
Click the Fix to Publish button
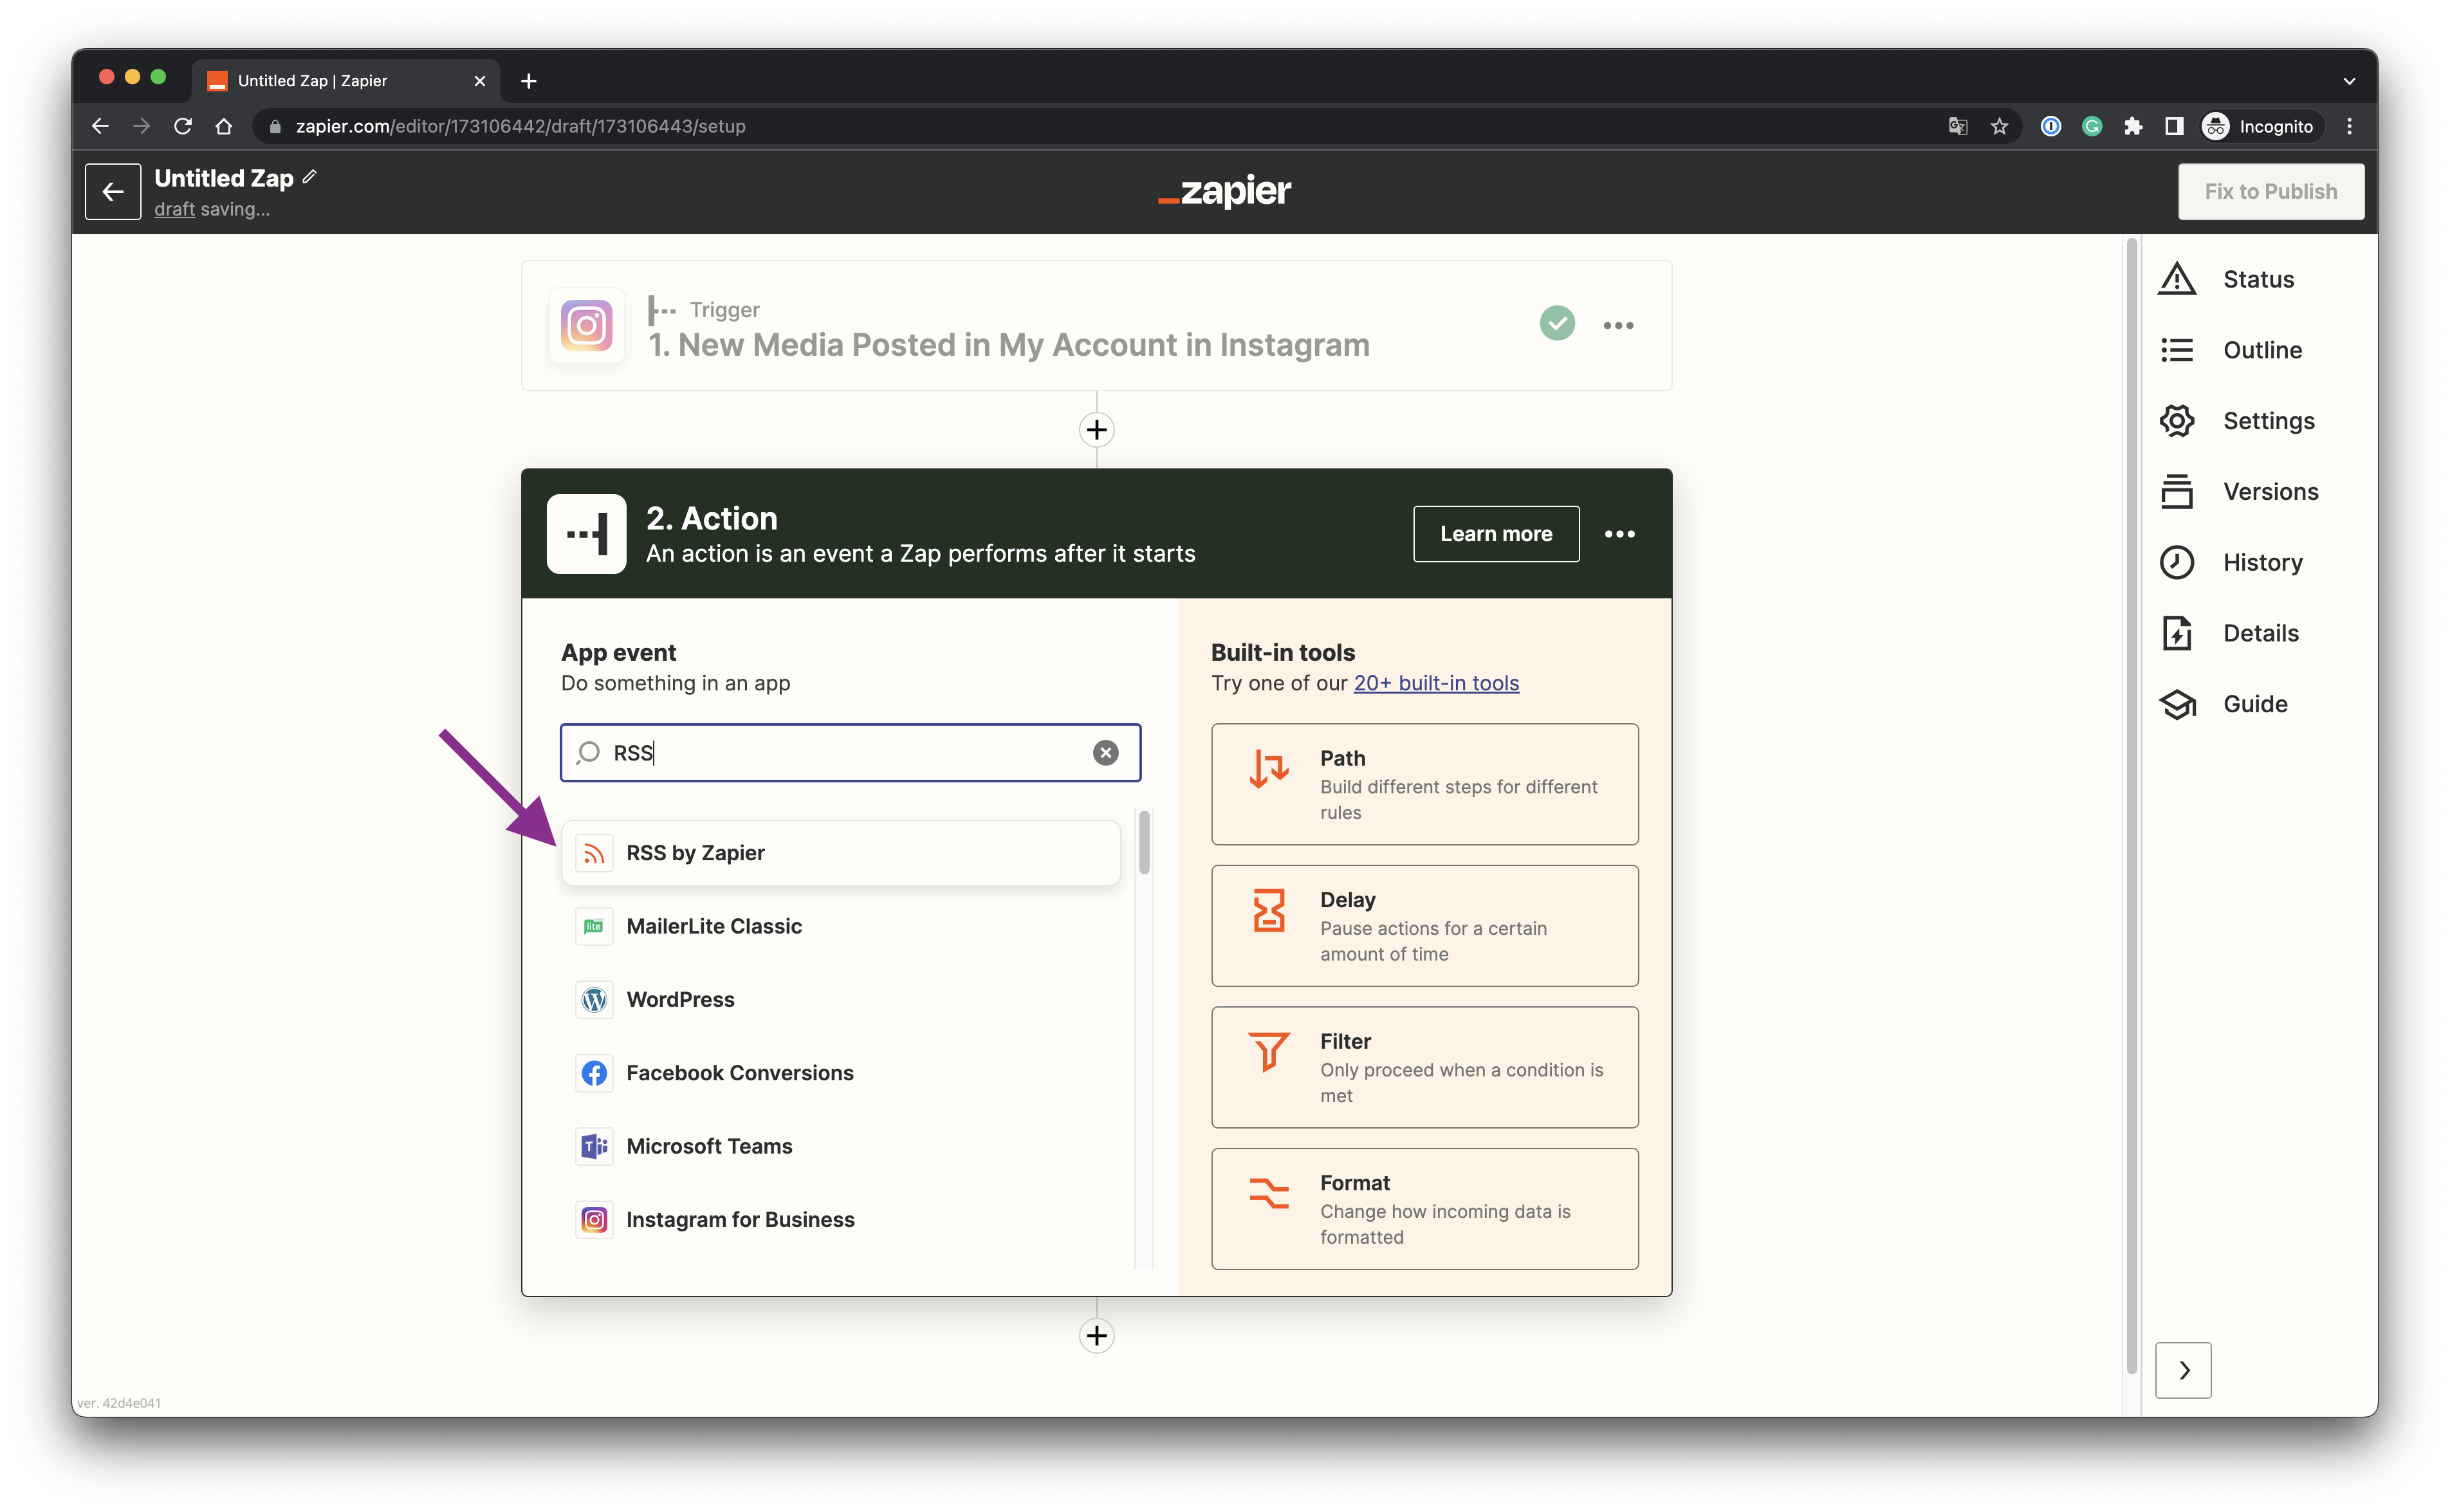tap(2270, 191)
